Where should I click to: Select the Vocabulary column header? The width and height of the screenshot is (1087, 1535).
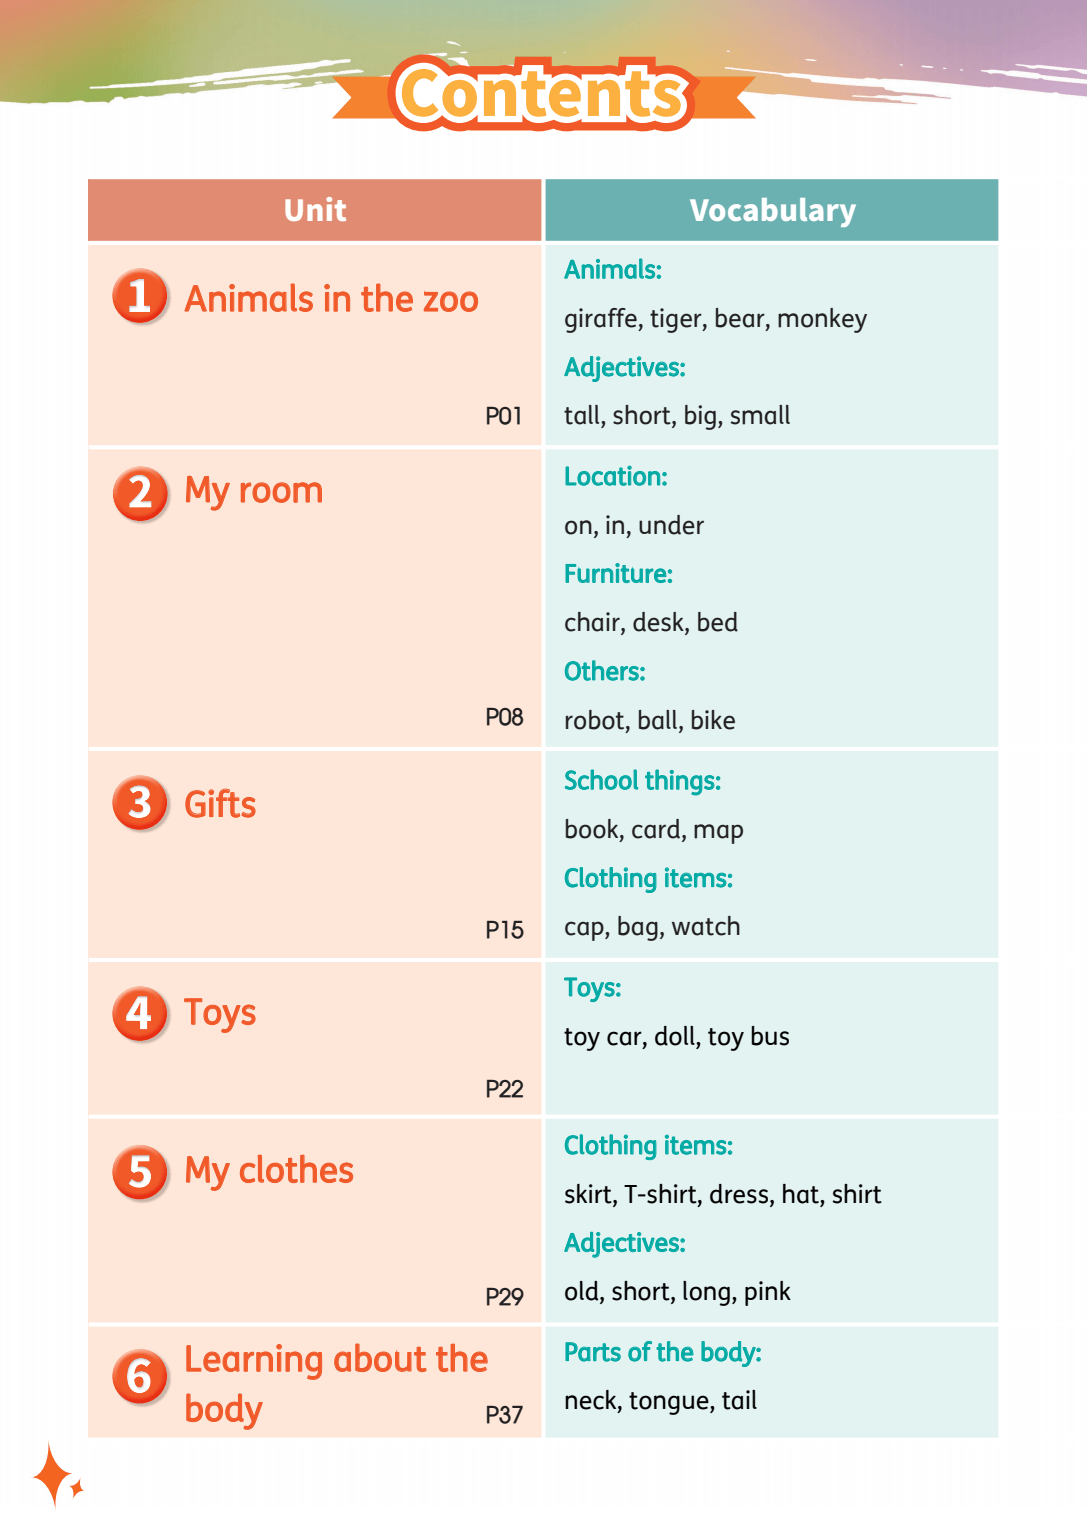(x=772, y=210)
